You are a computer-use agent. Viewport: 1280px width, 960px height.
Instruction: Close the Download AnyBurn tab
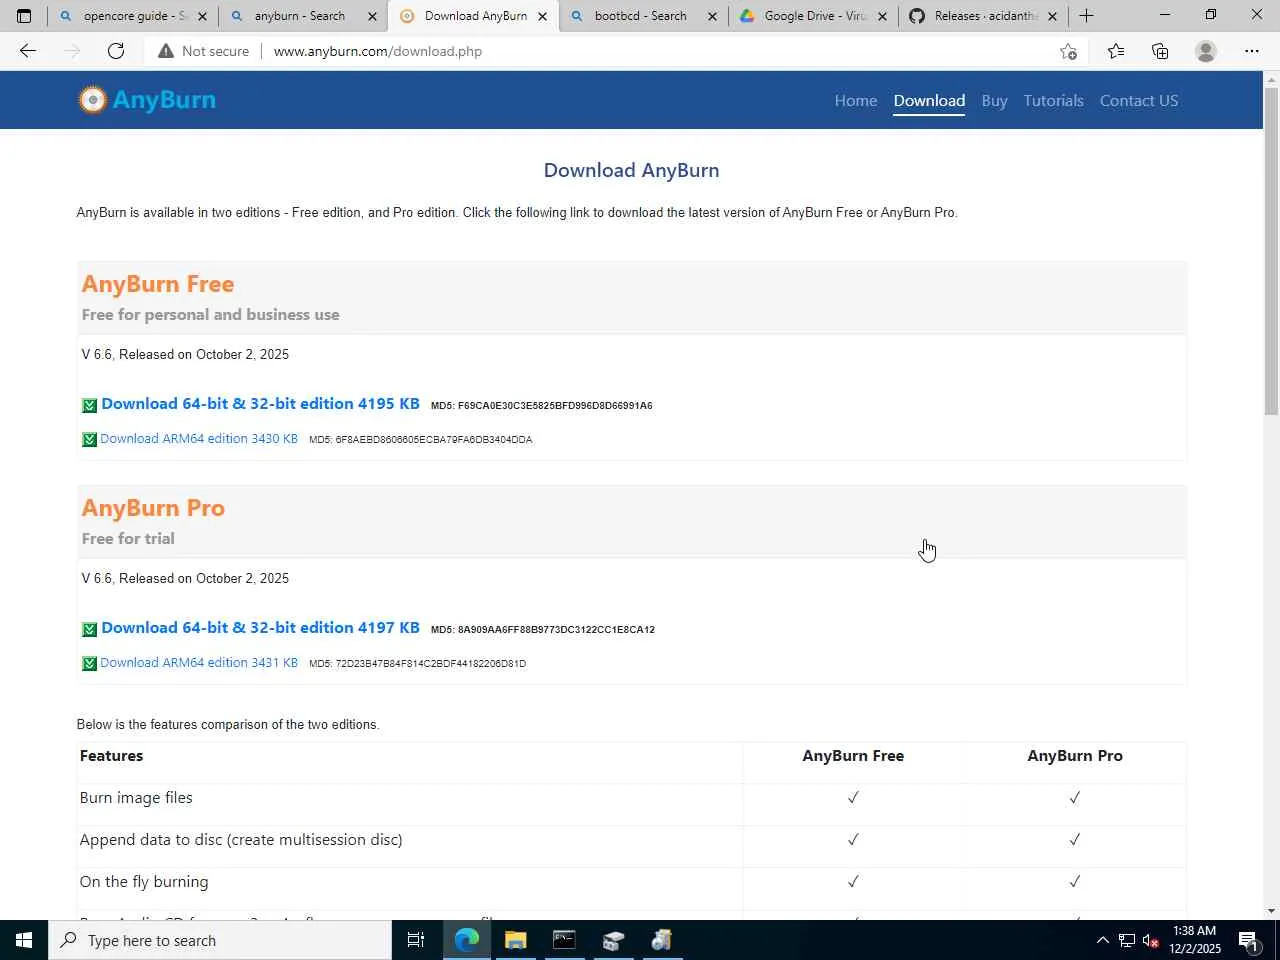coord(542,16)
